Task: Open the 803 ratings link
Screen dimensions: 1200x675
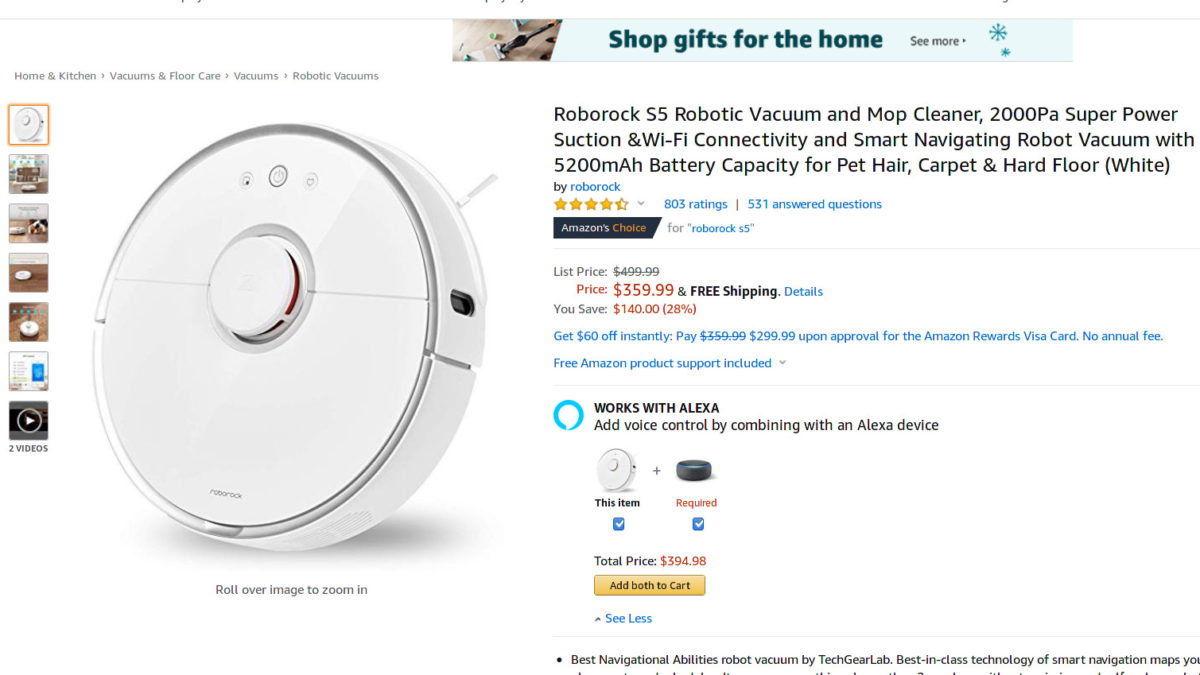Action: [x=695, y=204]
